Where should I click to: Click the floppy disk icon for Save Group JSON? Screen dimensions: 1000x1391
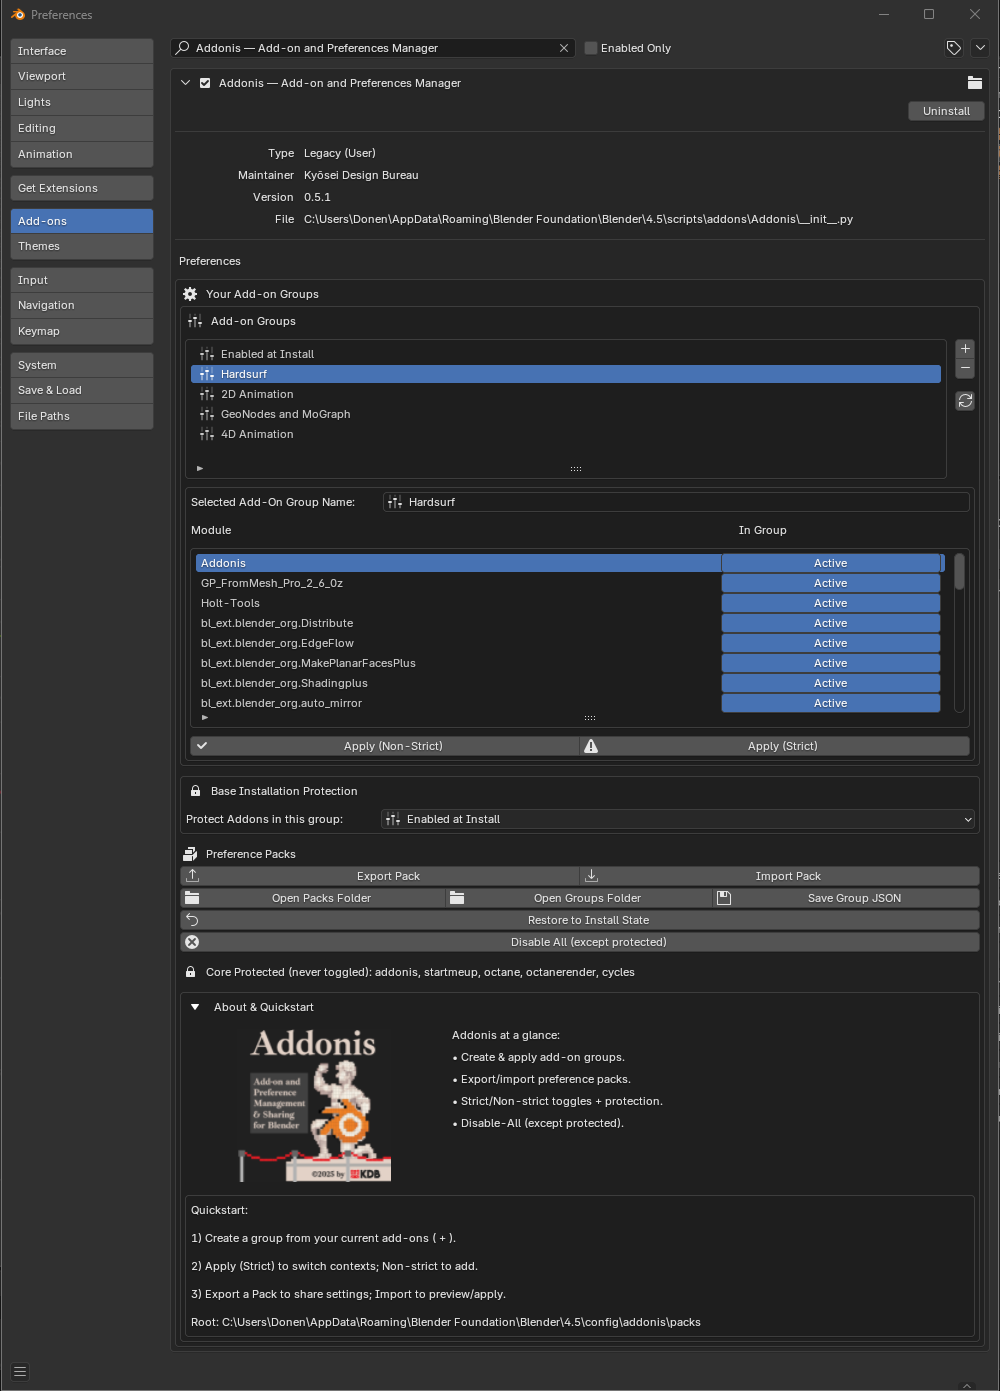724,898
